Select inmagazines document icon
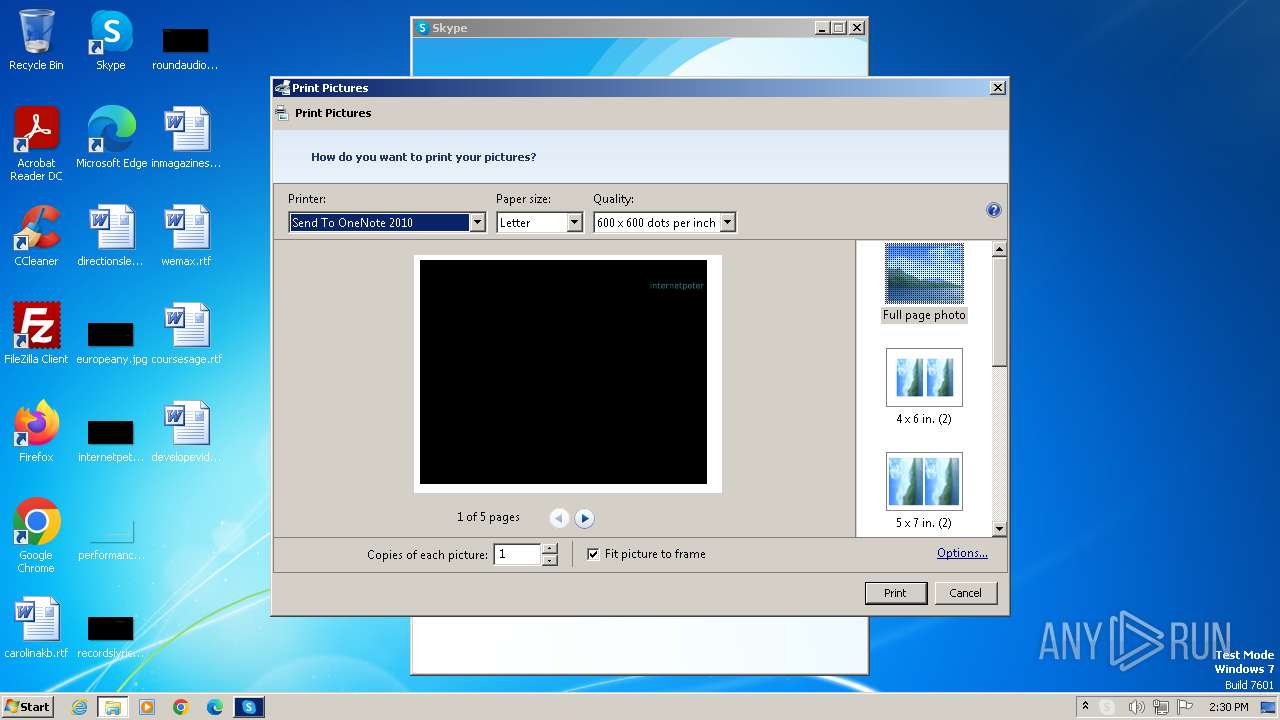This screenshot has width=1280, height=720. (186, 138)
